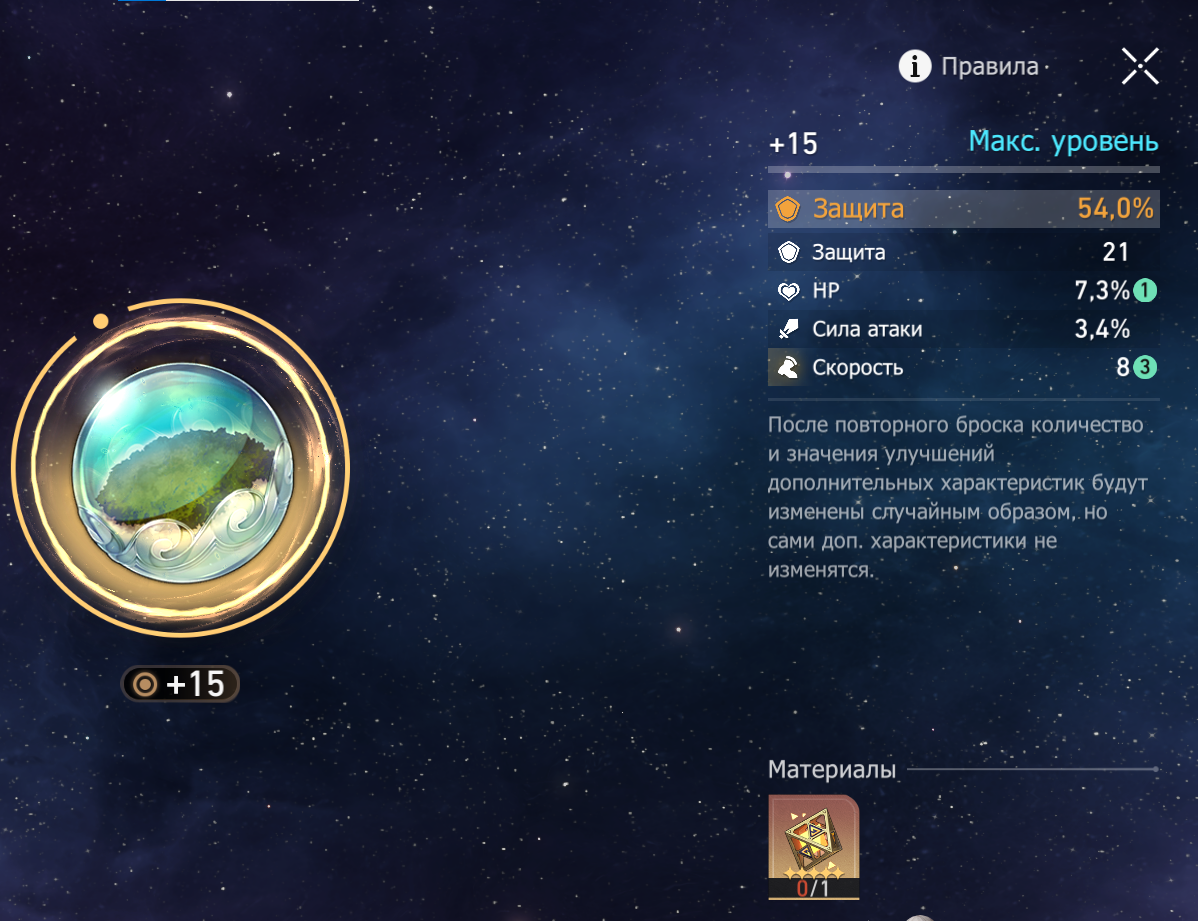Viewport: 1198px width, 921px height.
Task: Click the green upgrade badge 3 on Скорость
Action: tap(1145, 368)
